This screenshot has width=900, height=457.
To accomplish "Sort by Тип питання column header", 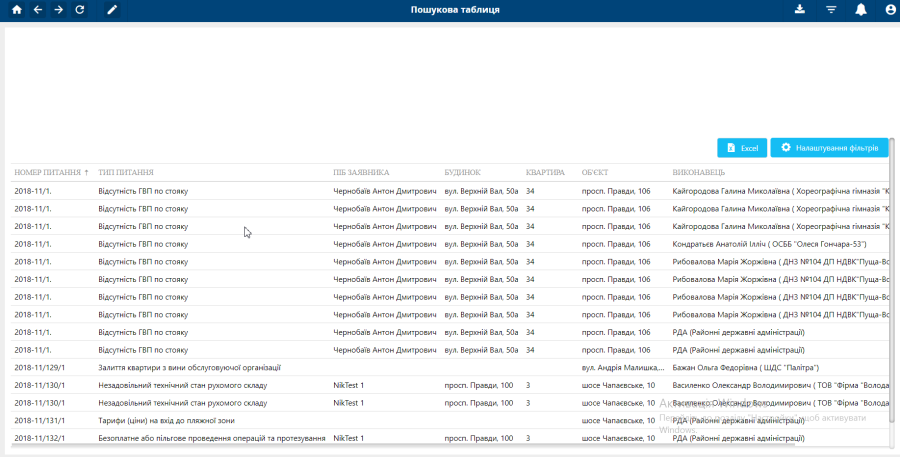I will point(126,172).
